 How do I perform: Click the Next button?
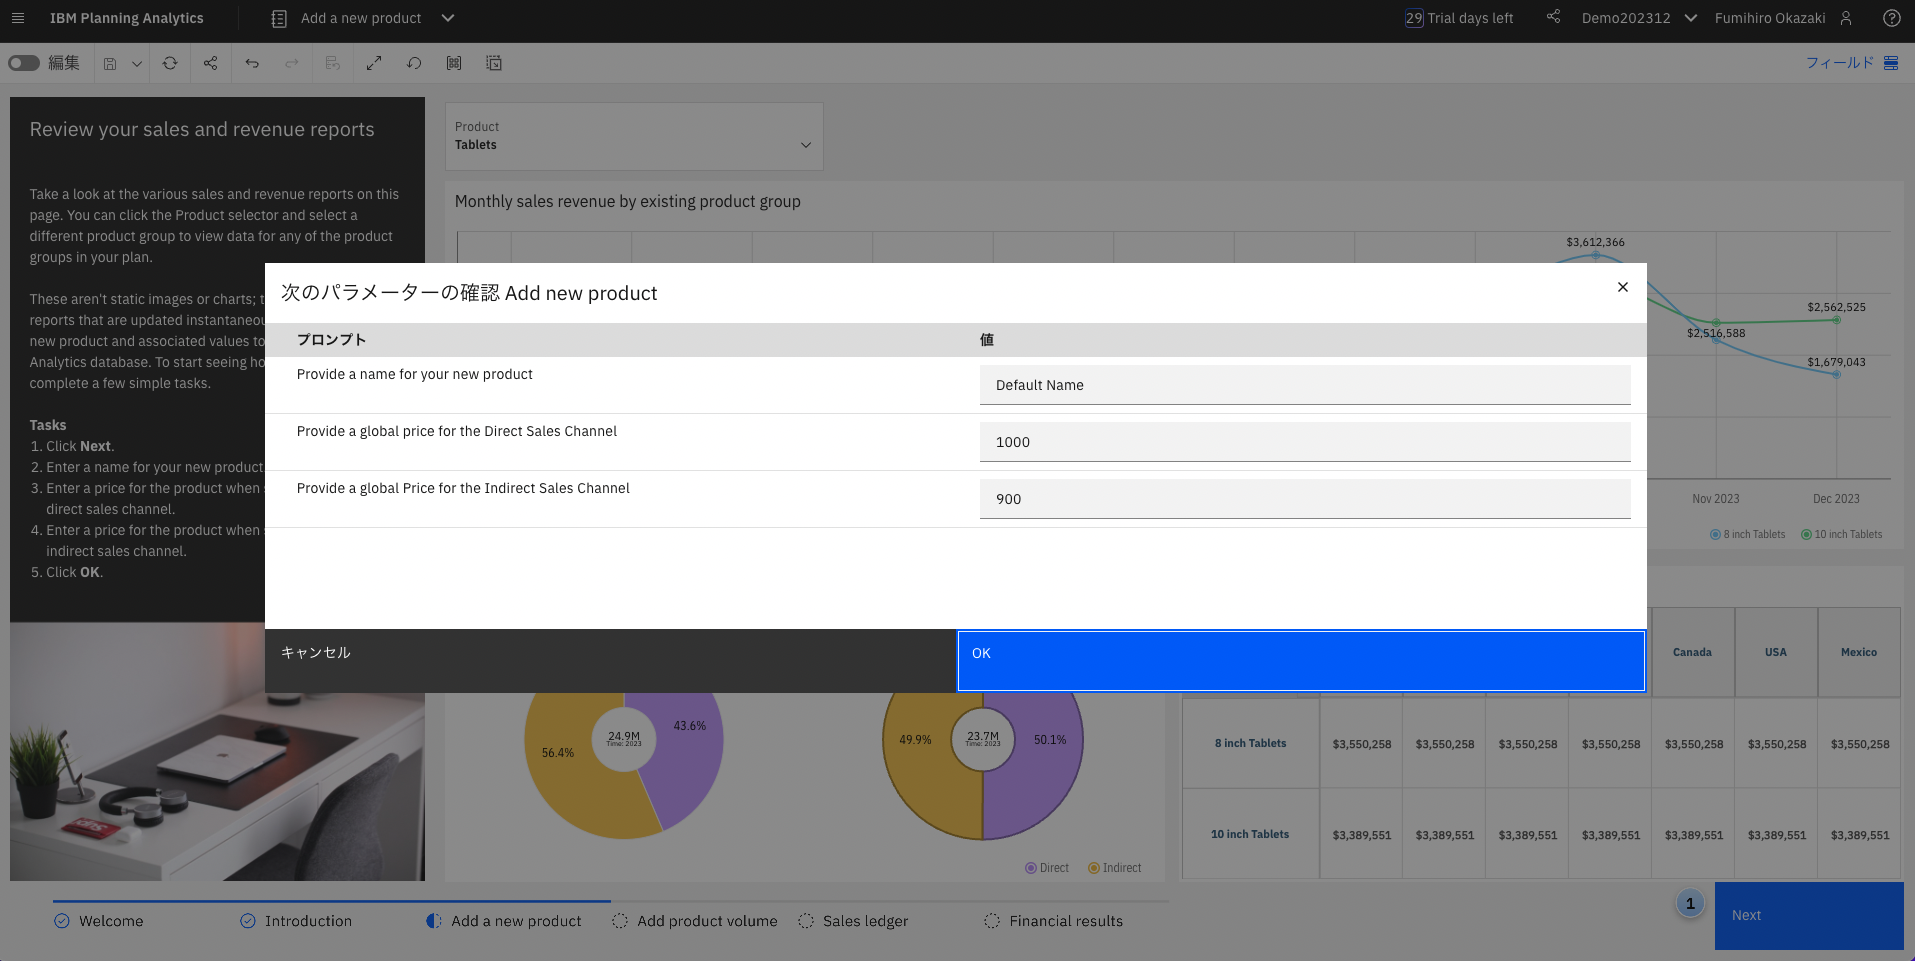(1809, 915)
